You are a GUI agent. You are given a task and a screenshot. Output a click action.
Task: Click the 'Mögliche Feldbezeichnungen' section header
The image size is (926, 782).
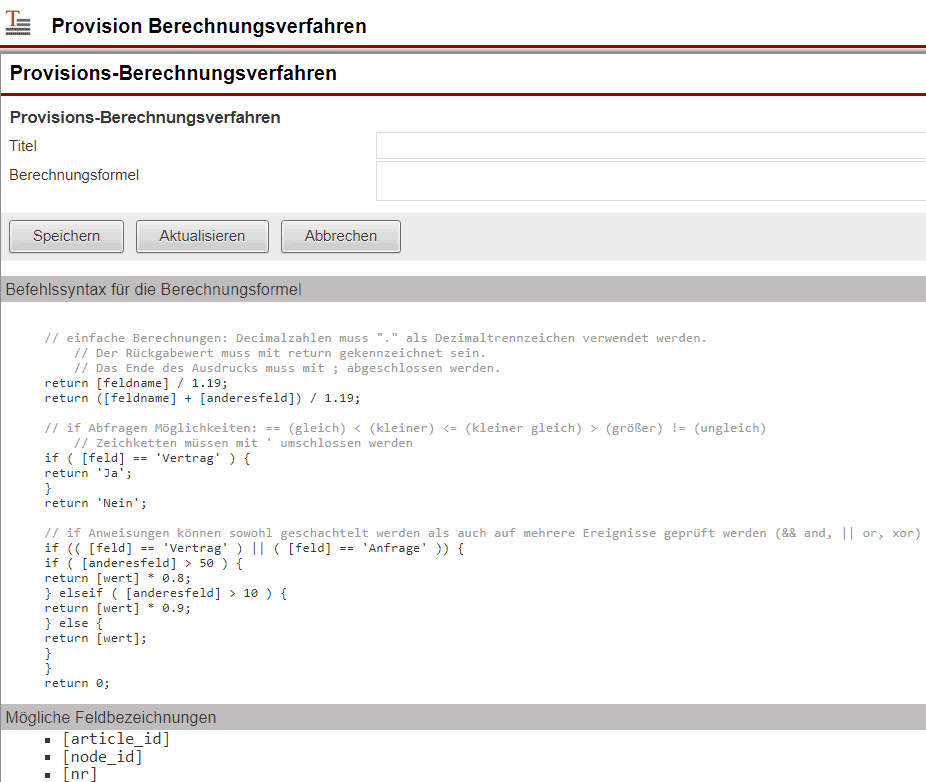111,717
